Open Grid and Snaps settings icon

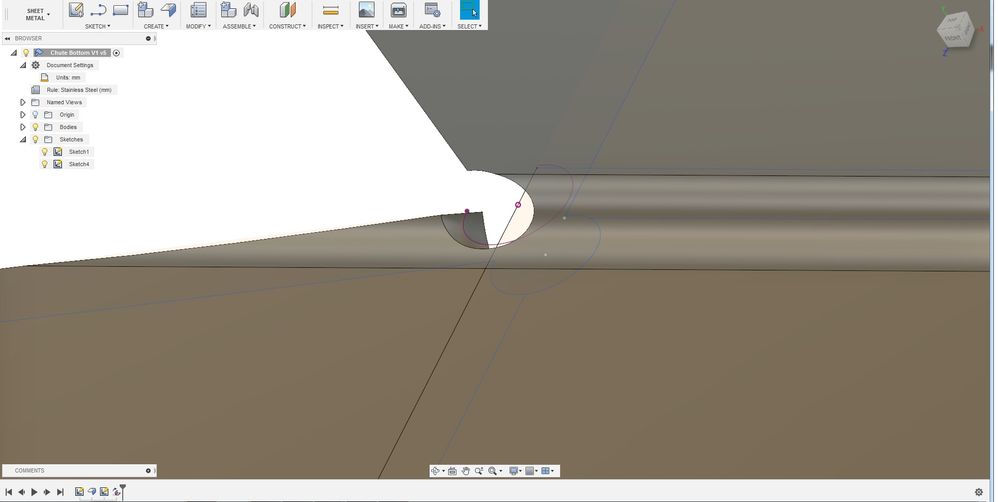click(530, 471)
